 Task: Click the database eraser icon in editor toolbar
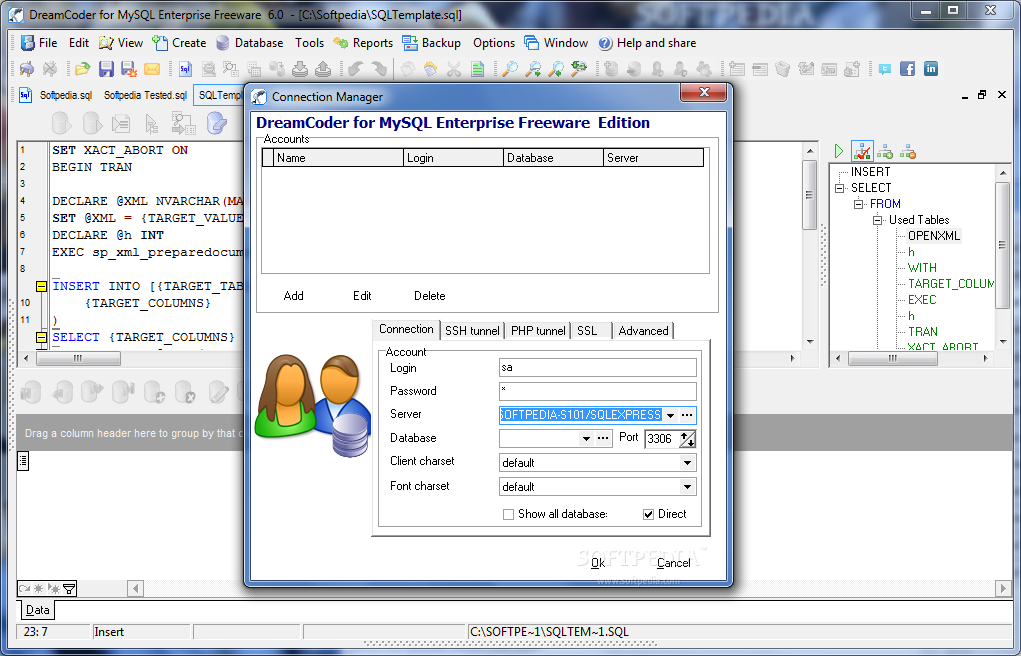click(216, 122)
